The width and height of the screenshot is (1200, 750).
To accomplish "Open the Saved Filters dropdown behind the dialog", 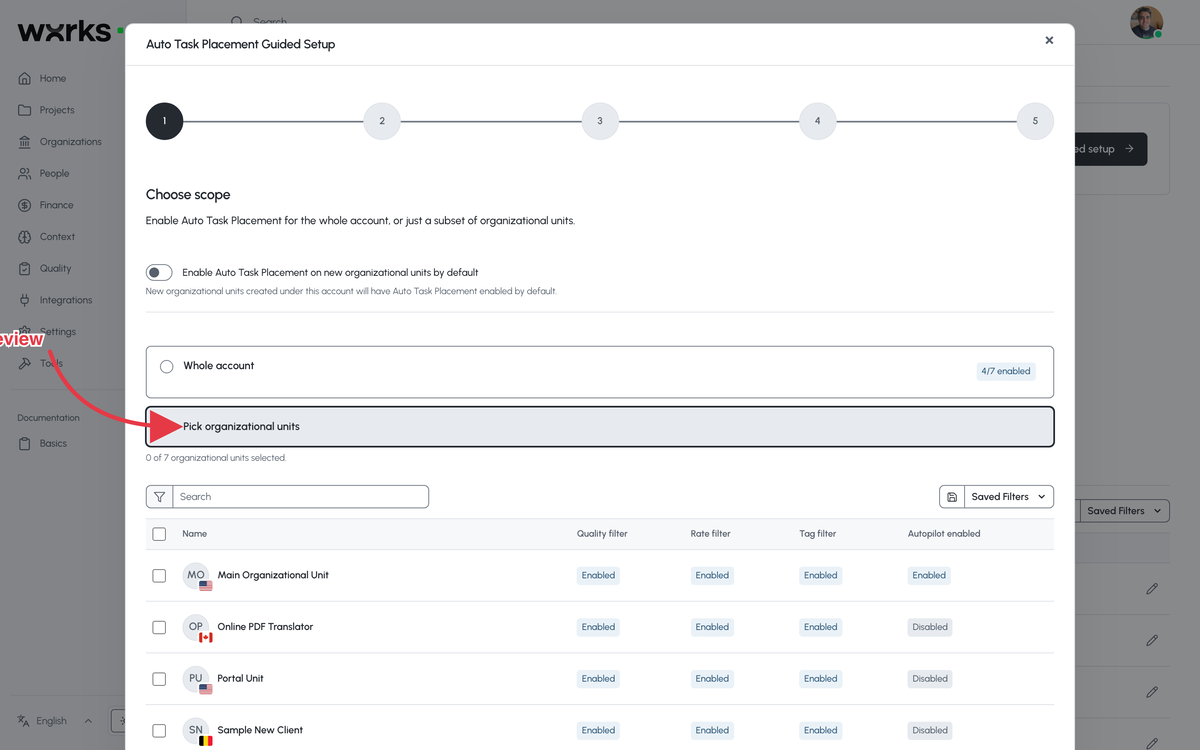I will coord(1123,511).
